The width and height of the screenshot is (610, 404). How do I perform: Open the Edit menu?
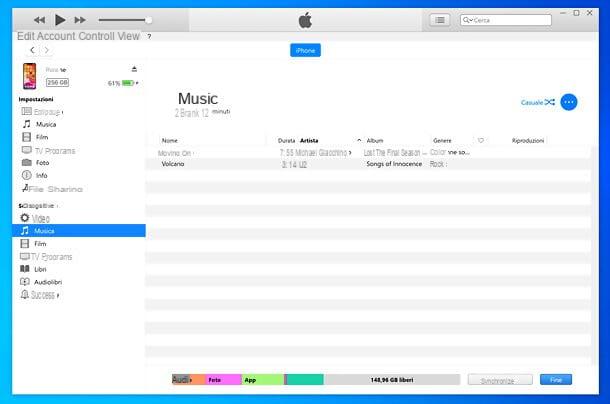click(x=26, y=36)
